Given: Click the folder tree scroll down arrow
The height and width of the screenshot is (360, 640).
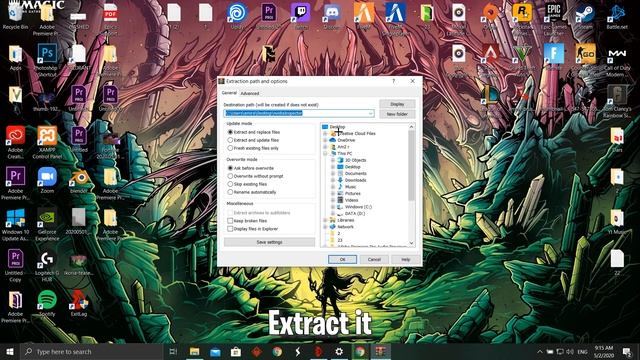Looking at the screenshot, I should (x=411, y=243).
